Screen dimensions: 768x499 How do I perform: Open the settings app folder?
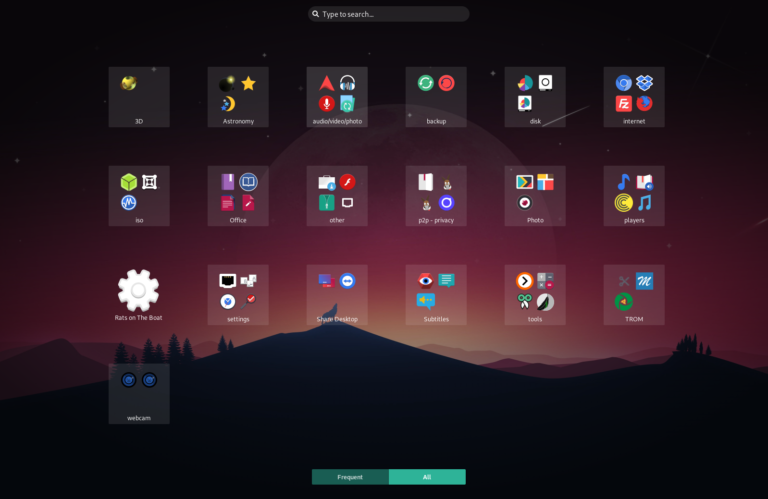click(238, 292)
